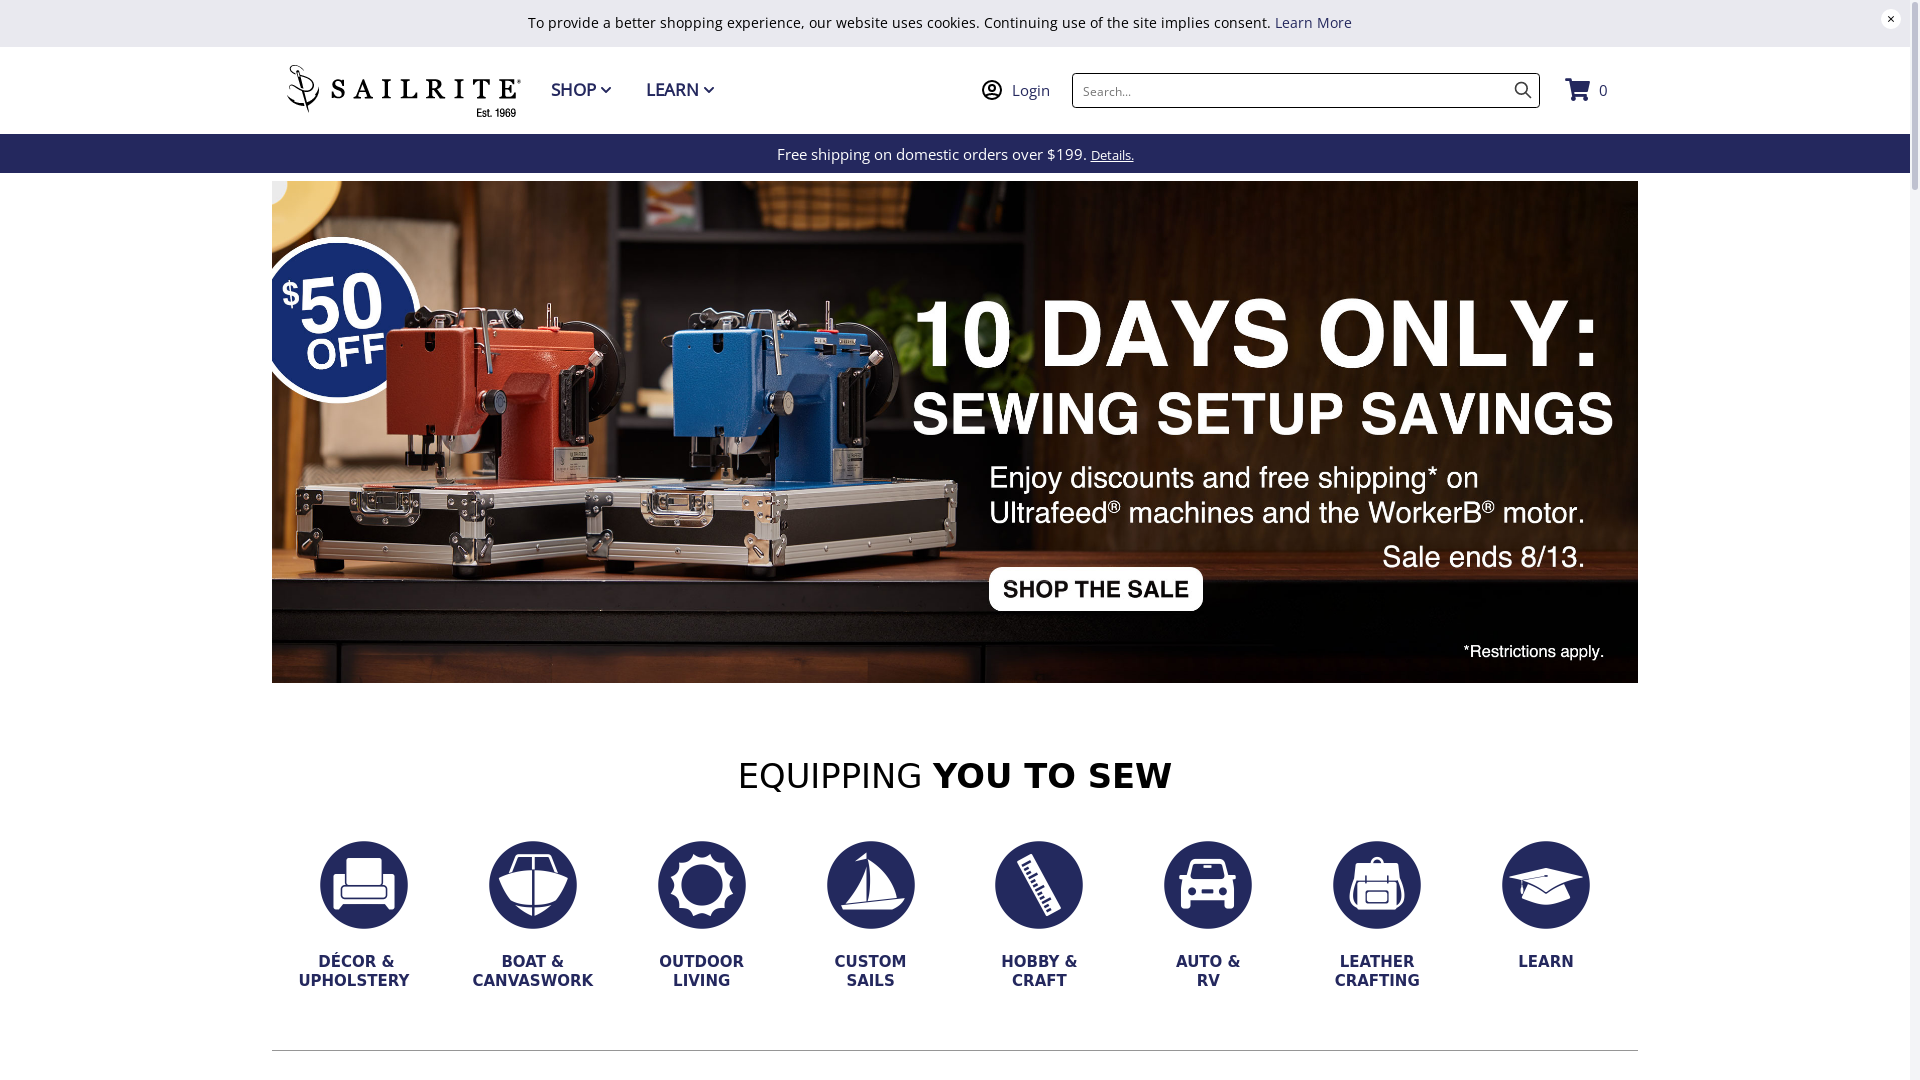Go to the Sailrite home logo
The image size is (1920, 1080).
(404, 90)
